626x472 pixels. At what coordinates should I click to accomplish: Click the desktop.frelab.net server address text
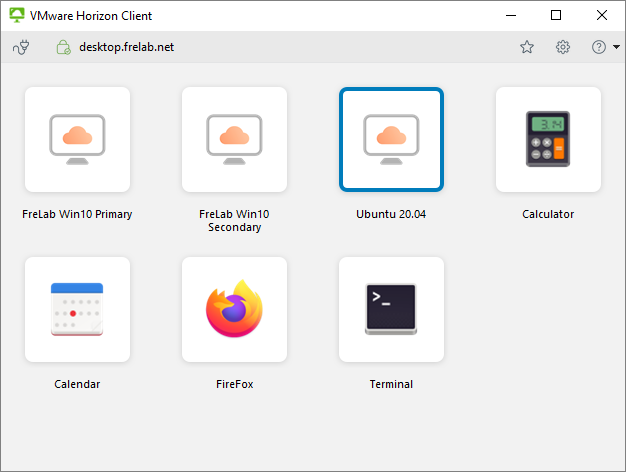point(126,47)
